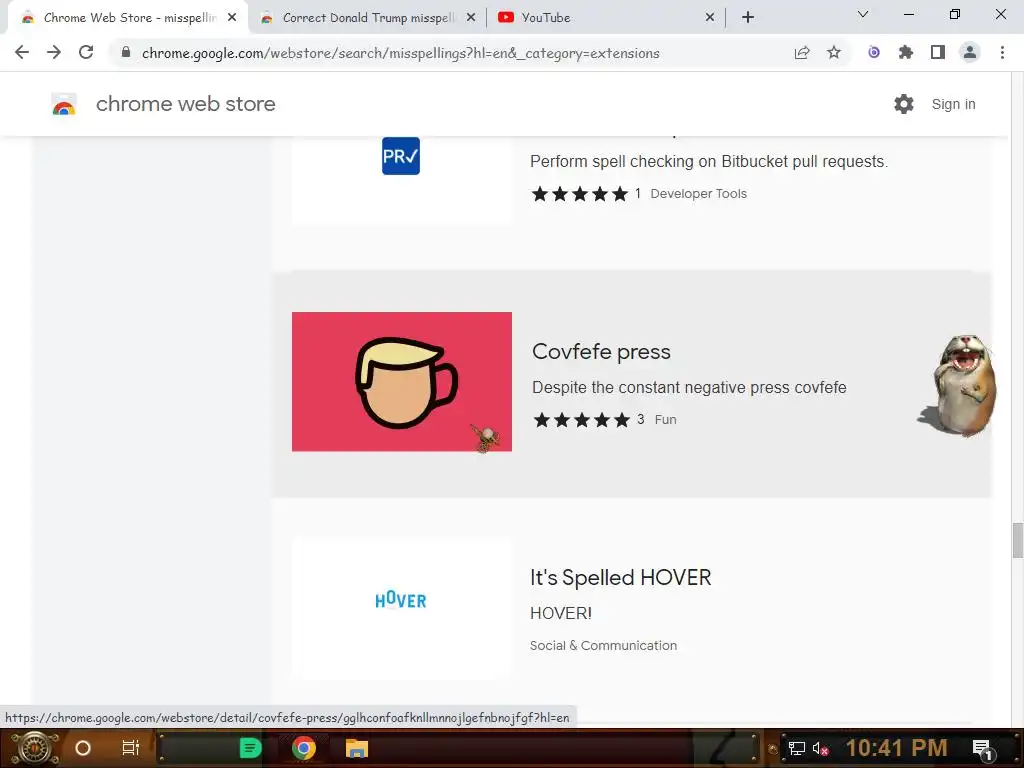The width and height of the screenshot is (1024, 768).
Task: Open It's Spelled HOVER title link
Action: 620,577
